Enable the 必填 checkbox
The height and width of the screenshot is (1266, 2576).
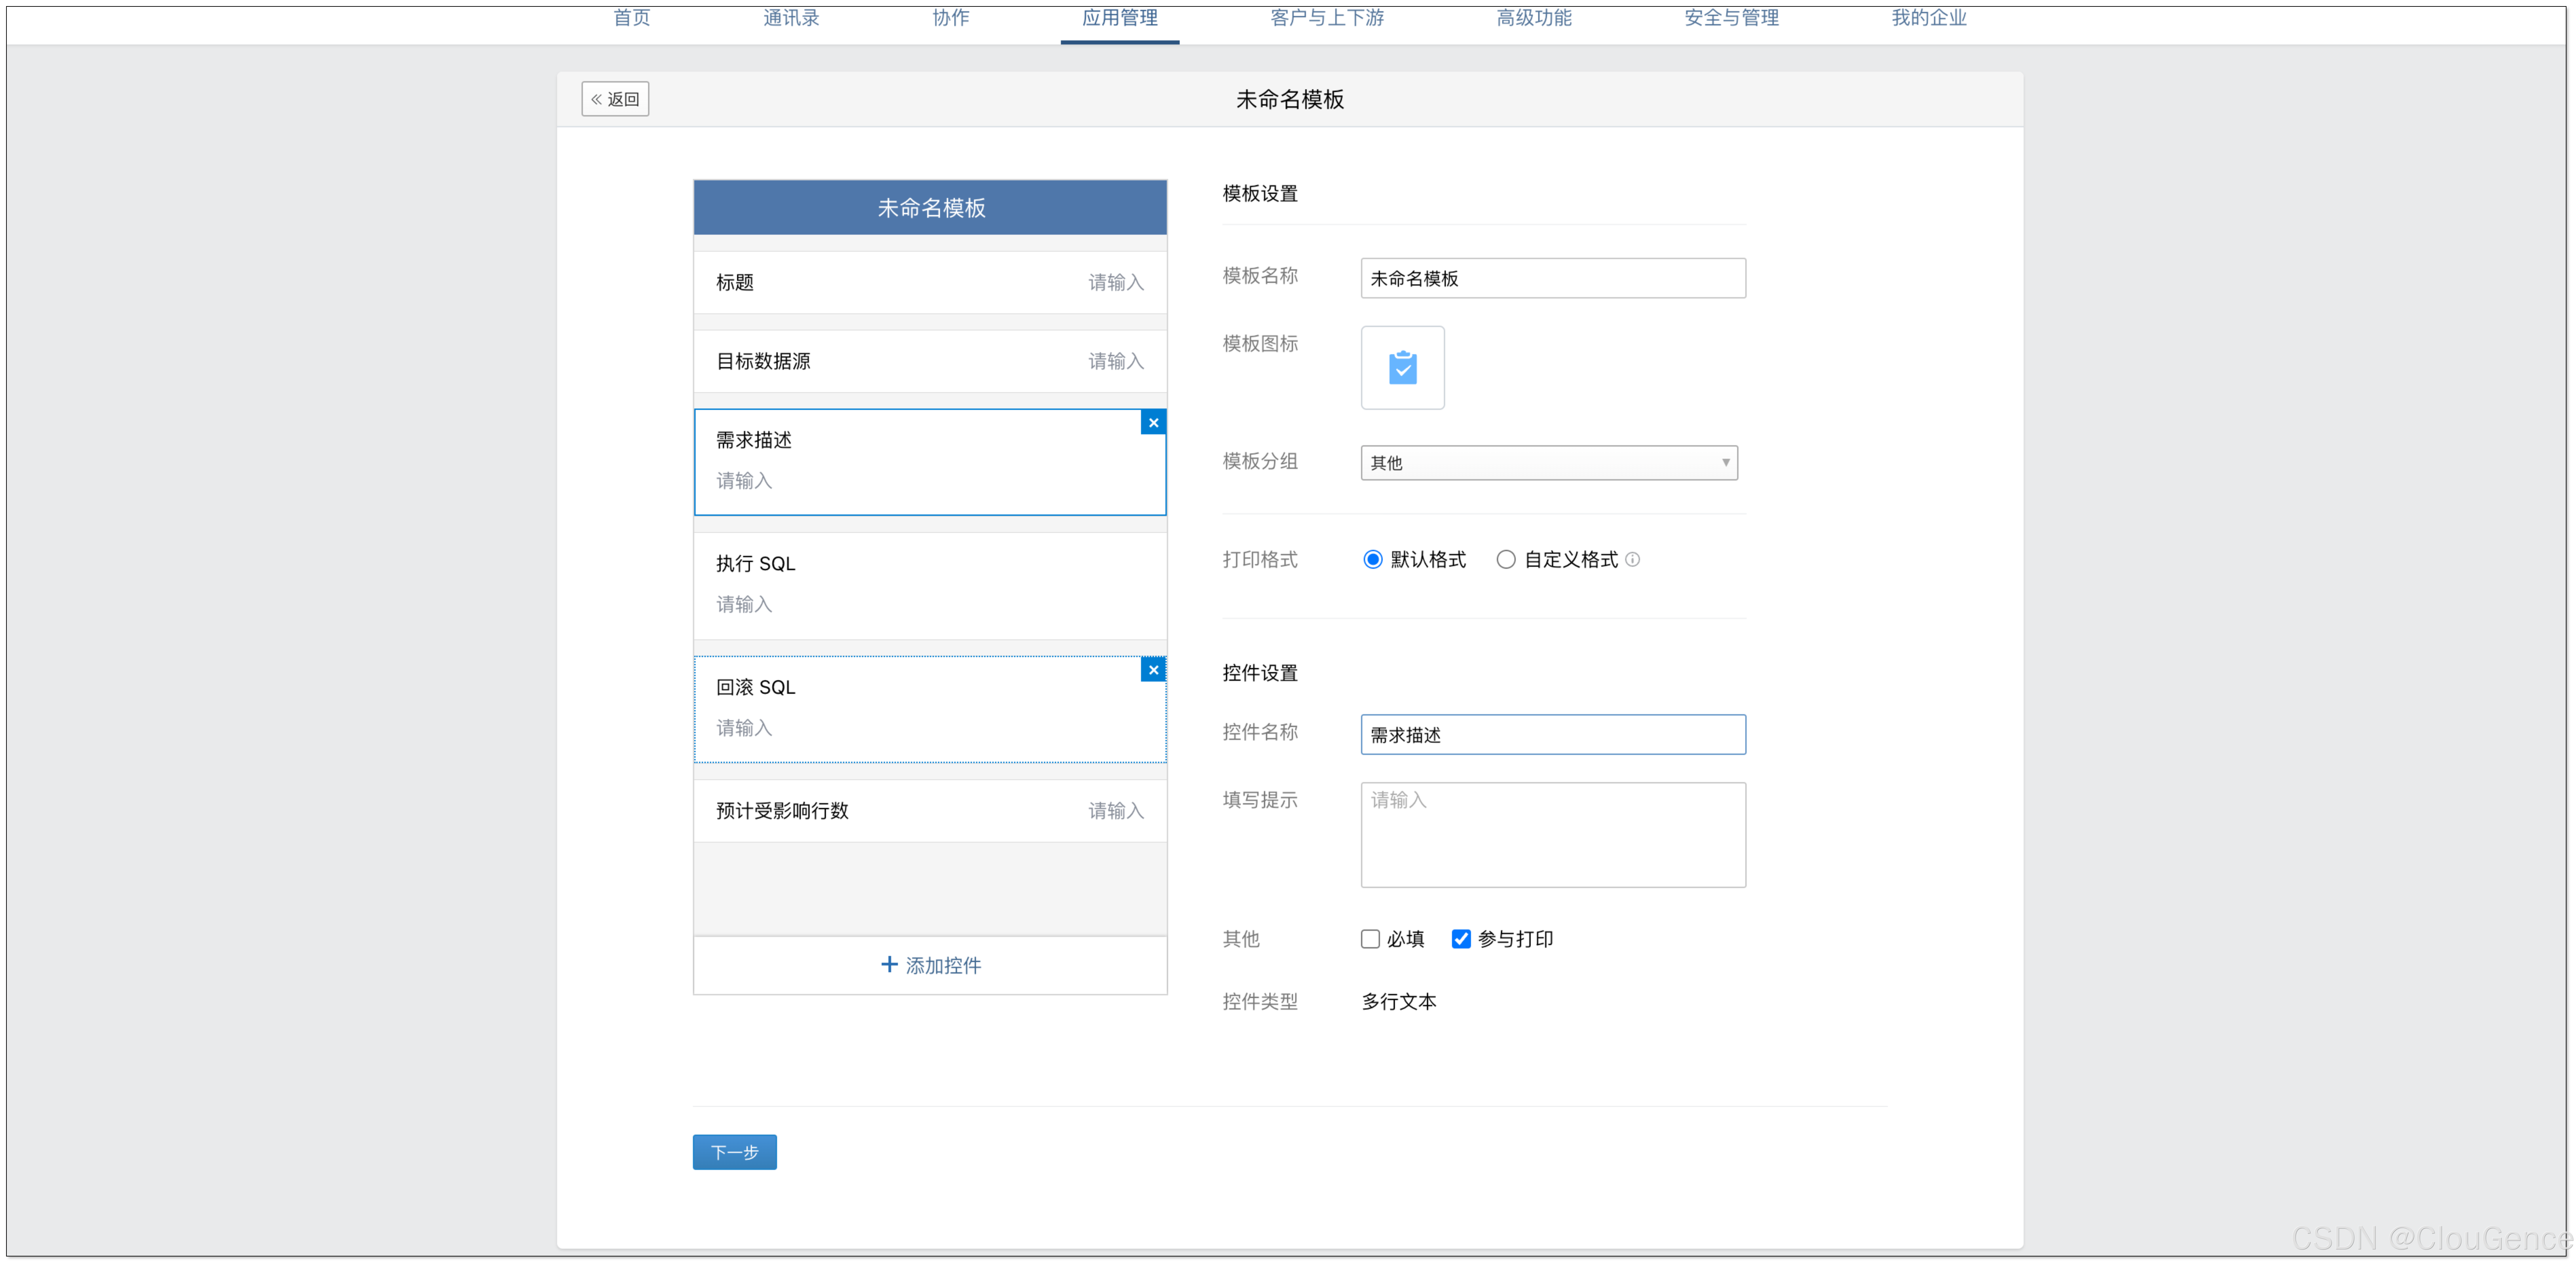point(1370,939)
